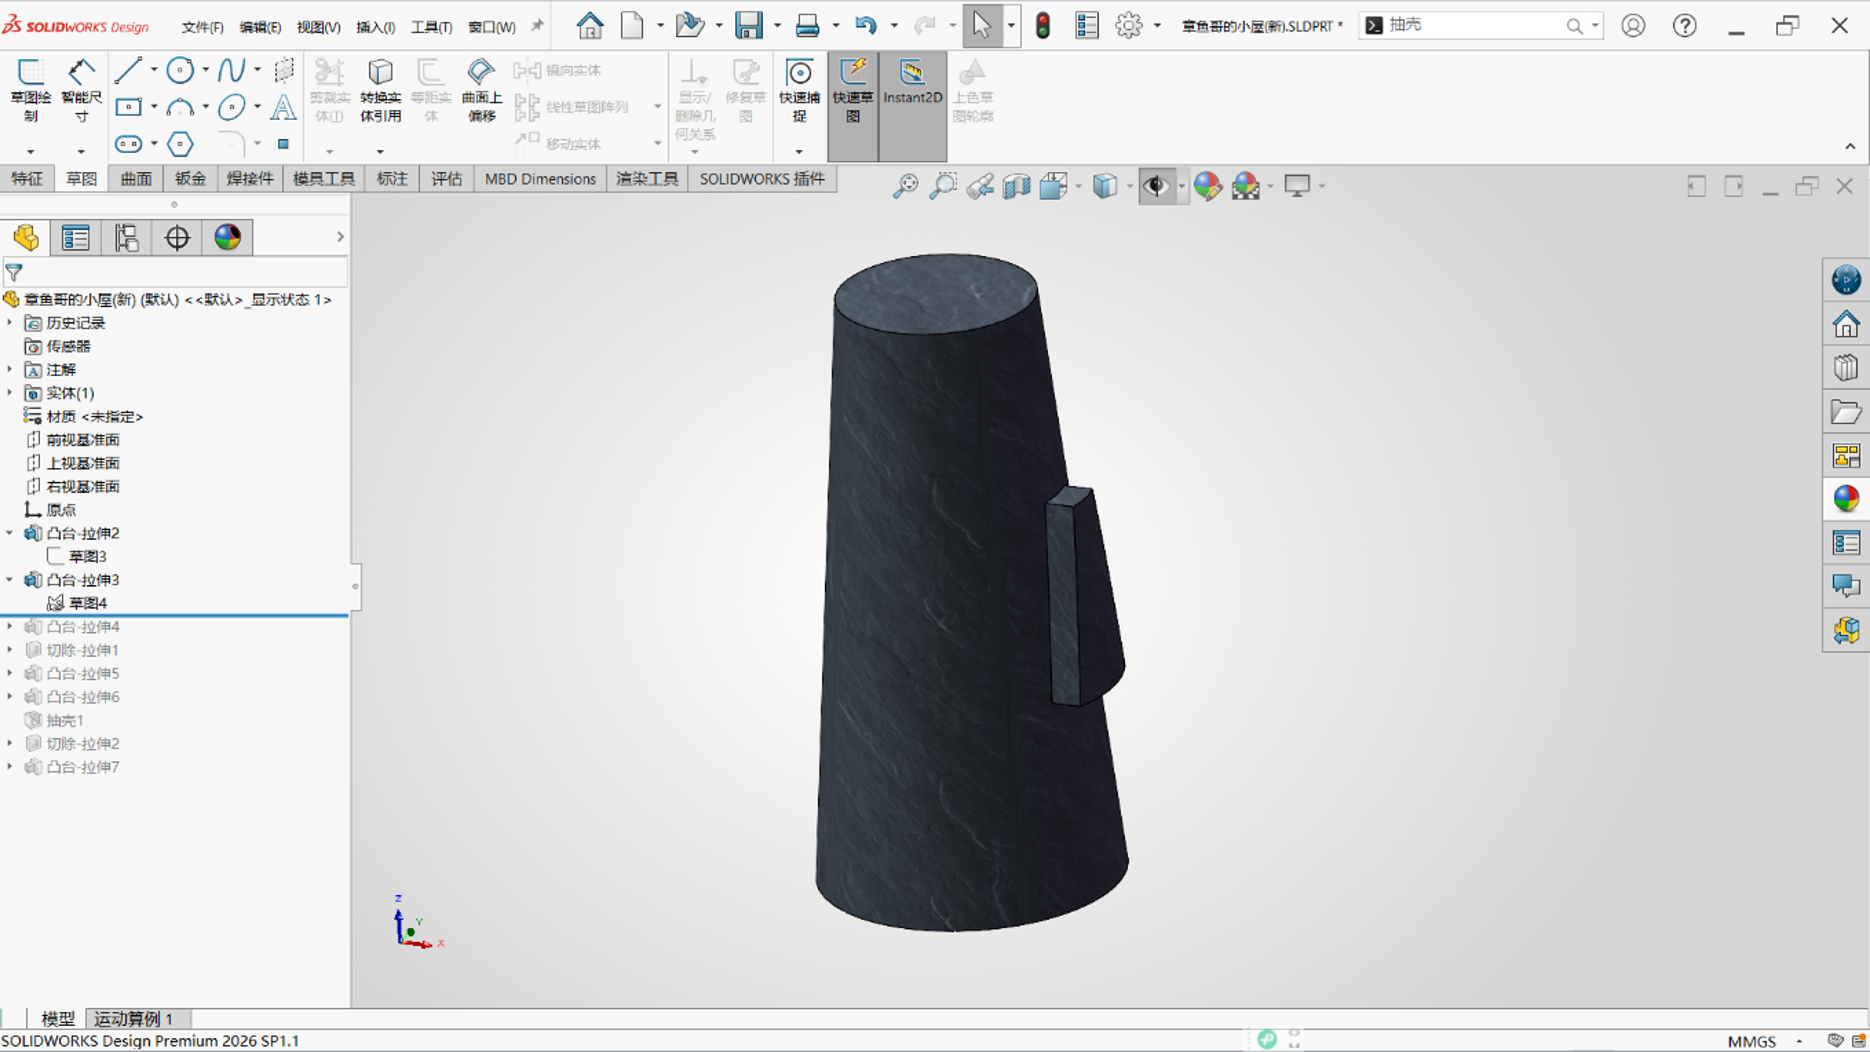Viewport: 1870px width, 1052px height.
Task: Select 前视基准面 front plane in tree
Action: point(83,440)
